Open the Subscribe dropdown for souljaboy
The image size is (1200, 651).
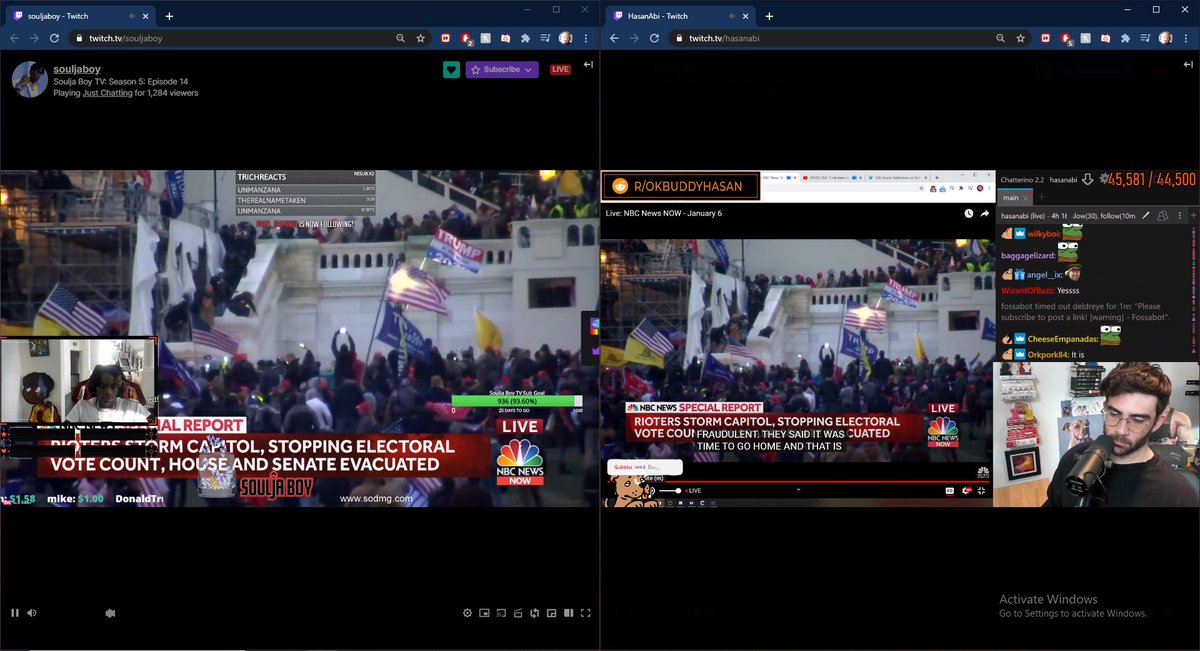(502, 69)
